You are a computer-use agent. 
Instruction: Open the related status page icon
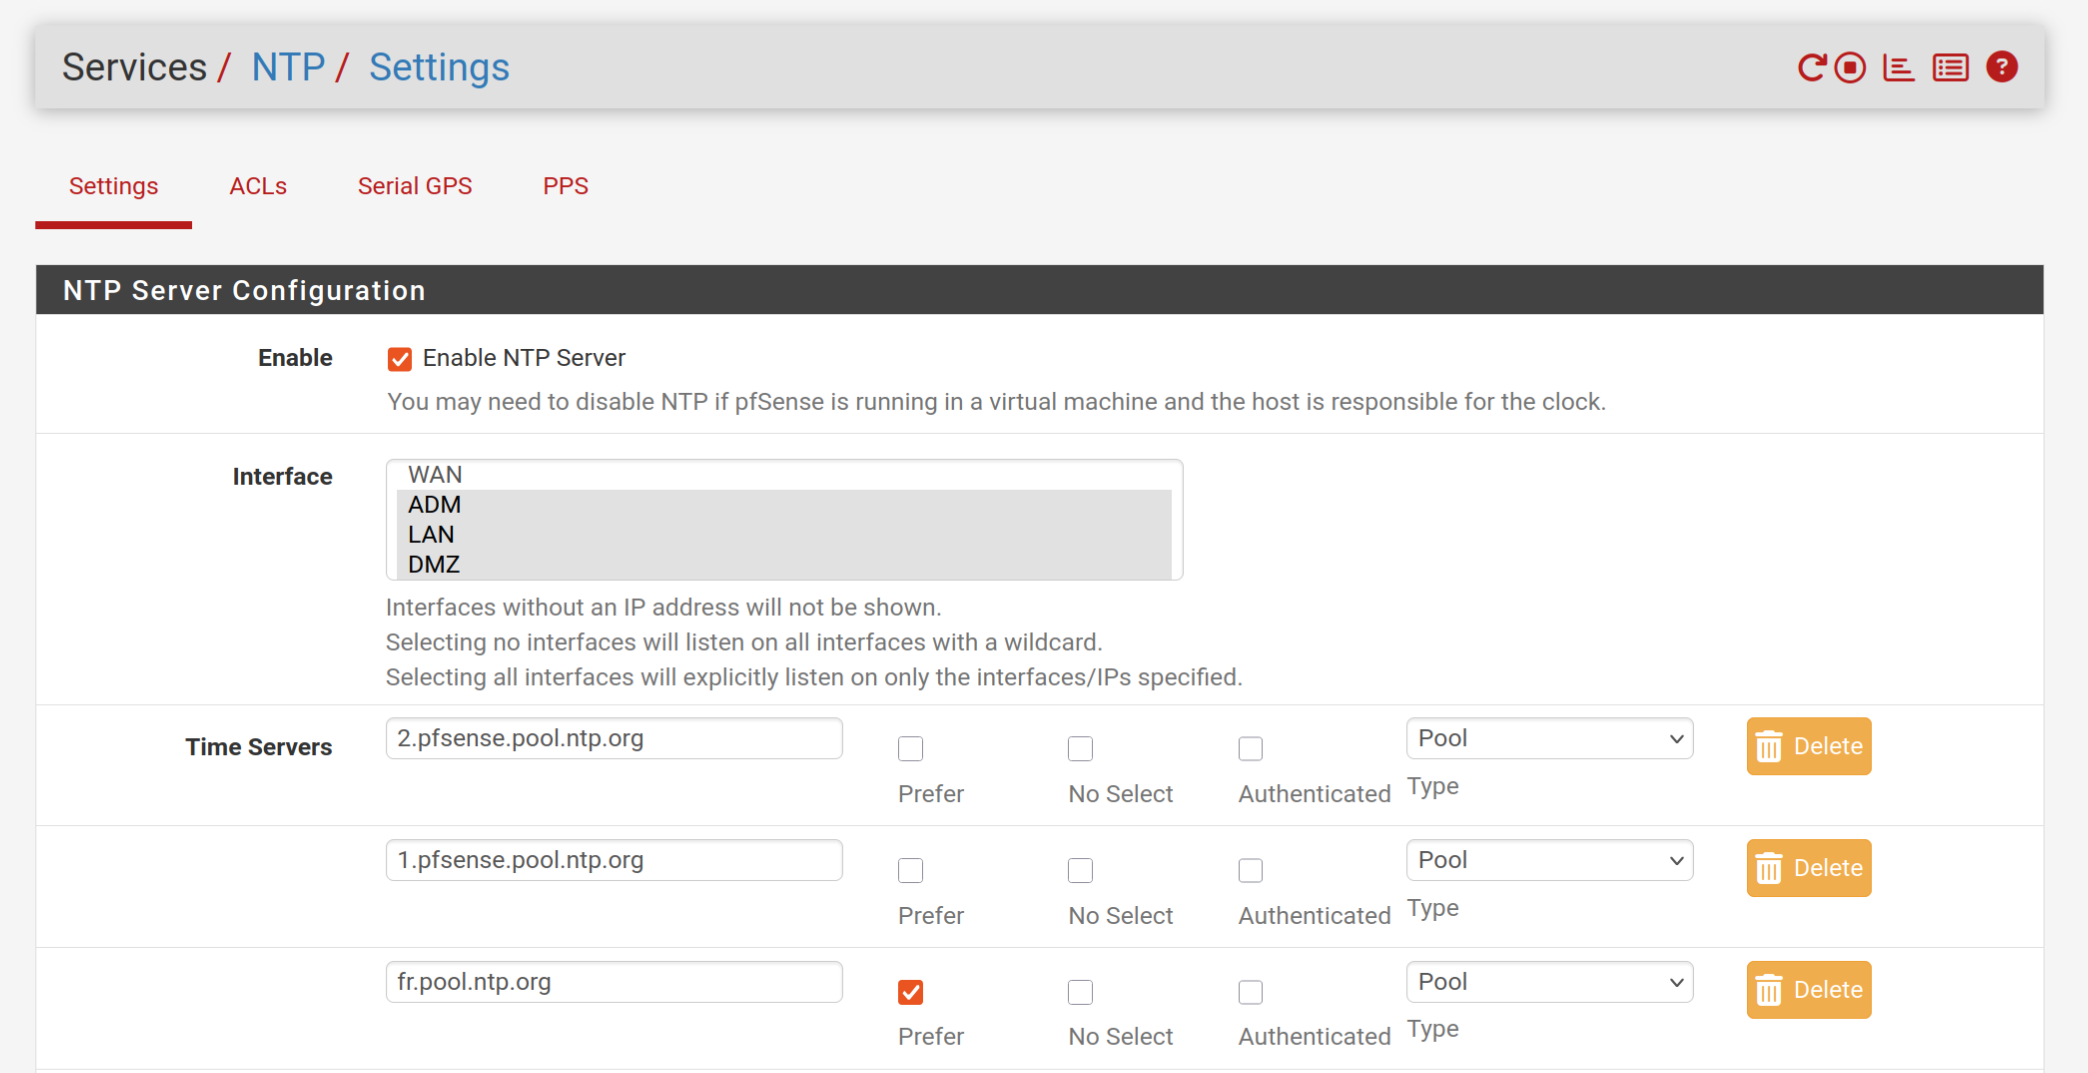pos(1898,67)
